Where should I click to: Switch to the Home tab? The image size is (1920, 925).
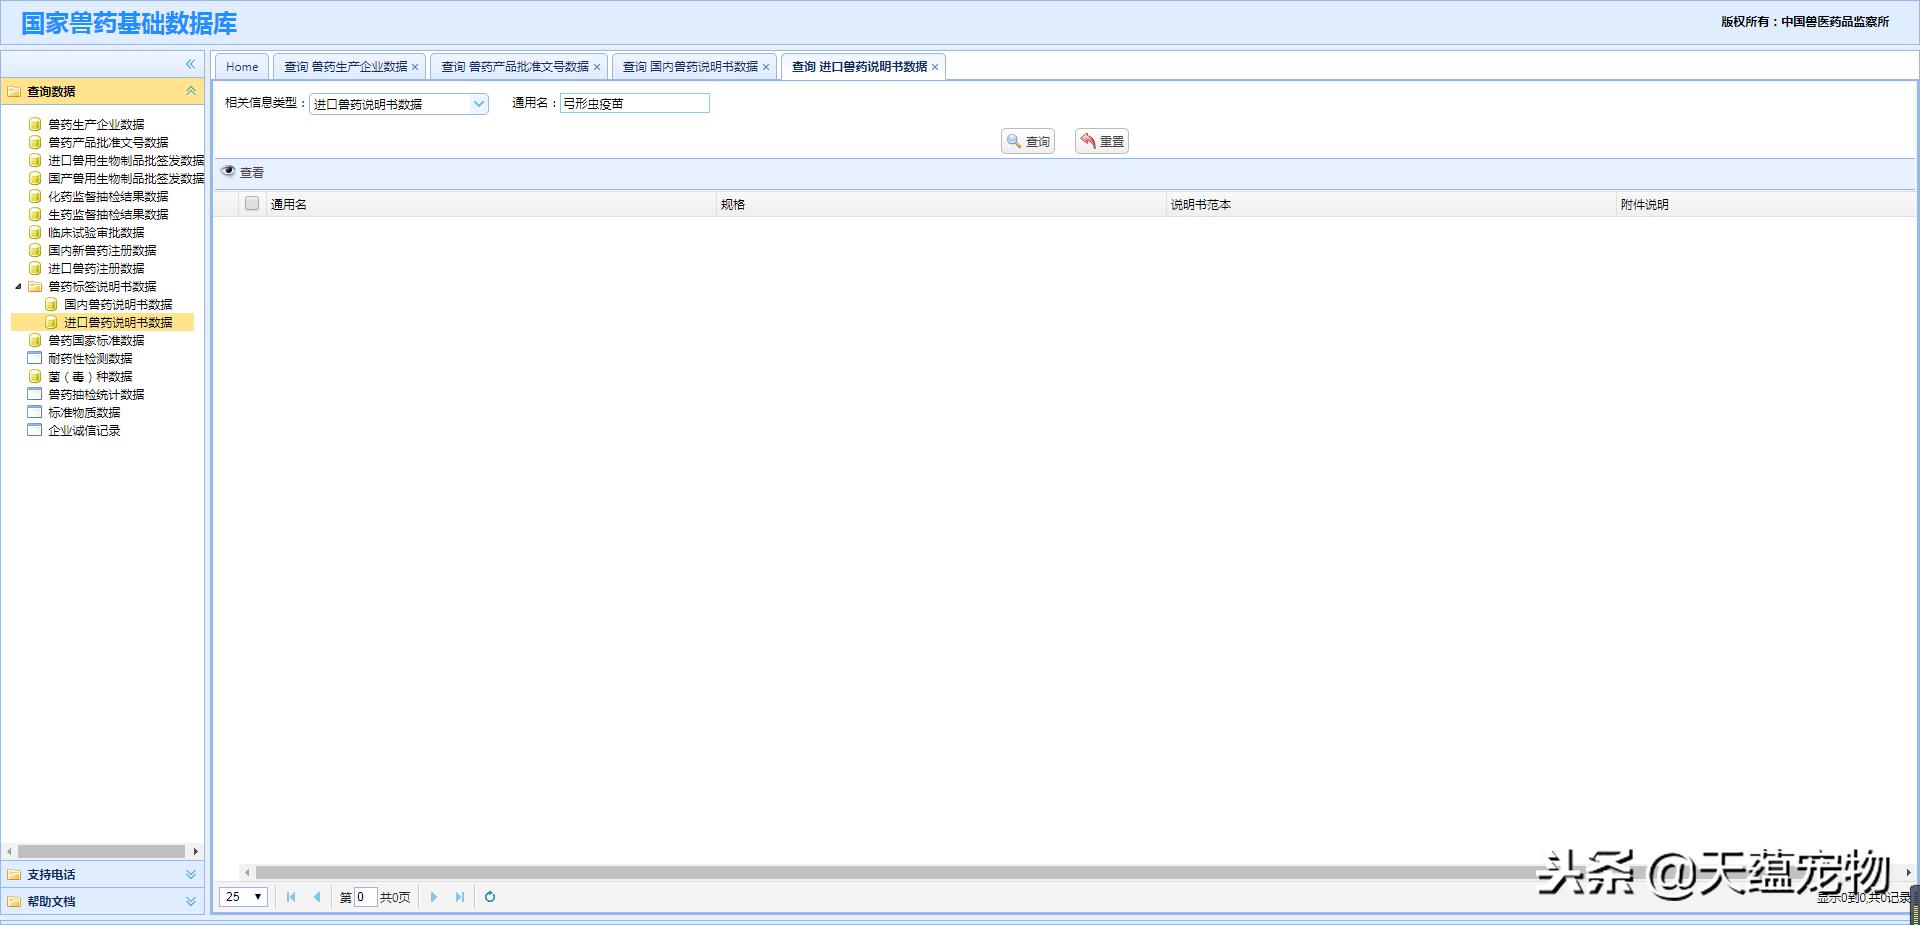coord(242,67)
